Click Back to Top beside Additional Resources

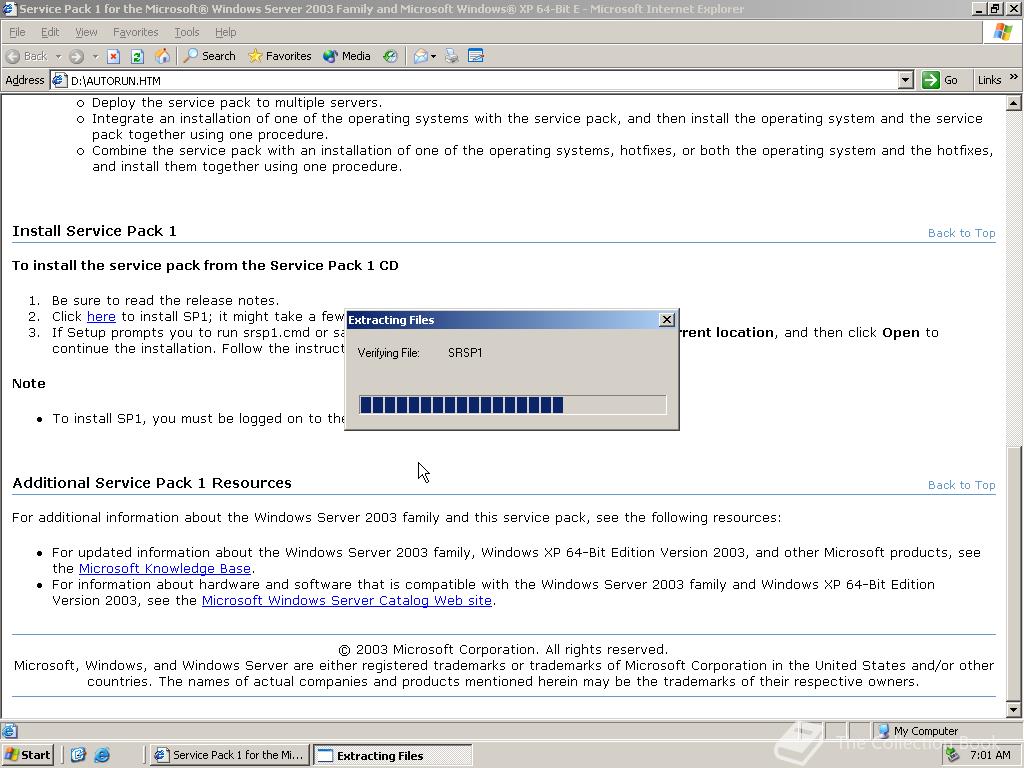(961, 485)
